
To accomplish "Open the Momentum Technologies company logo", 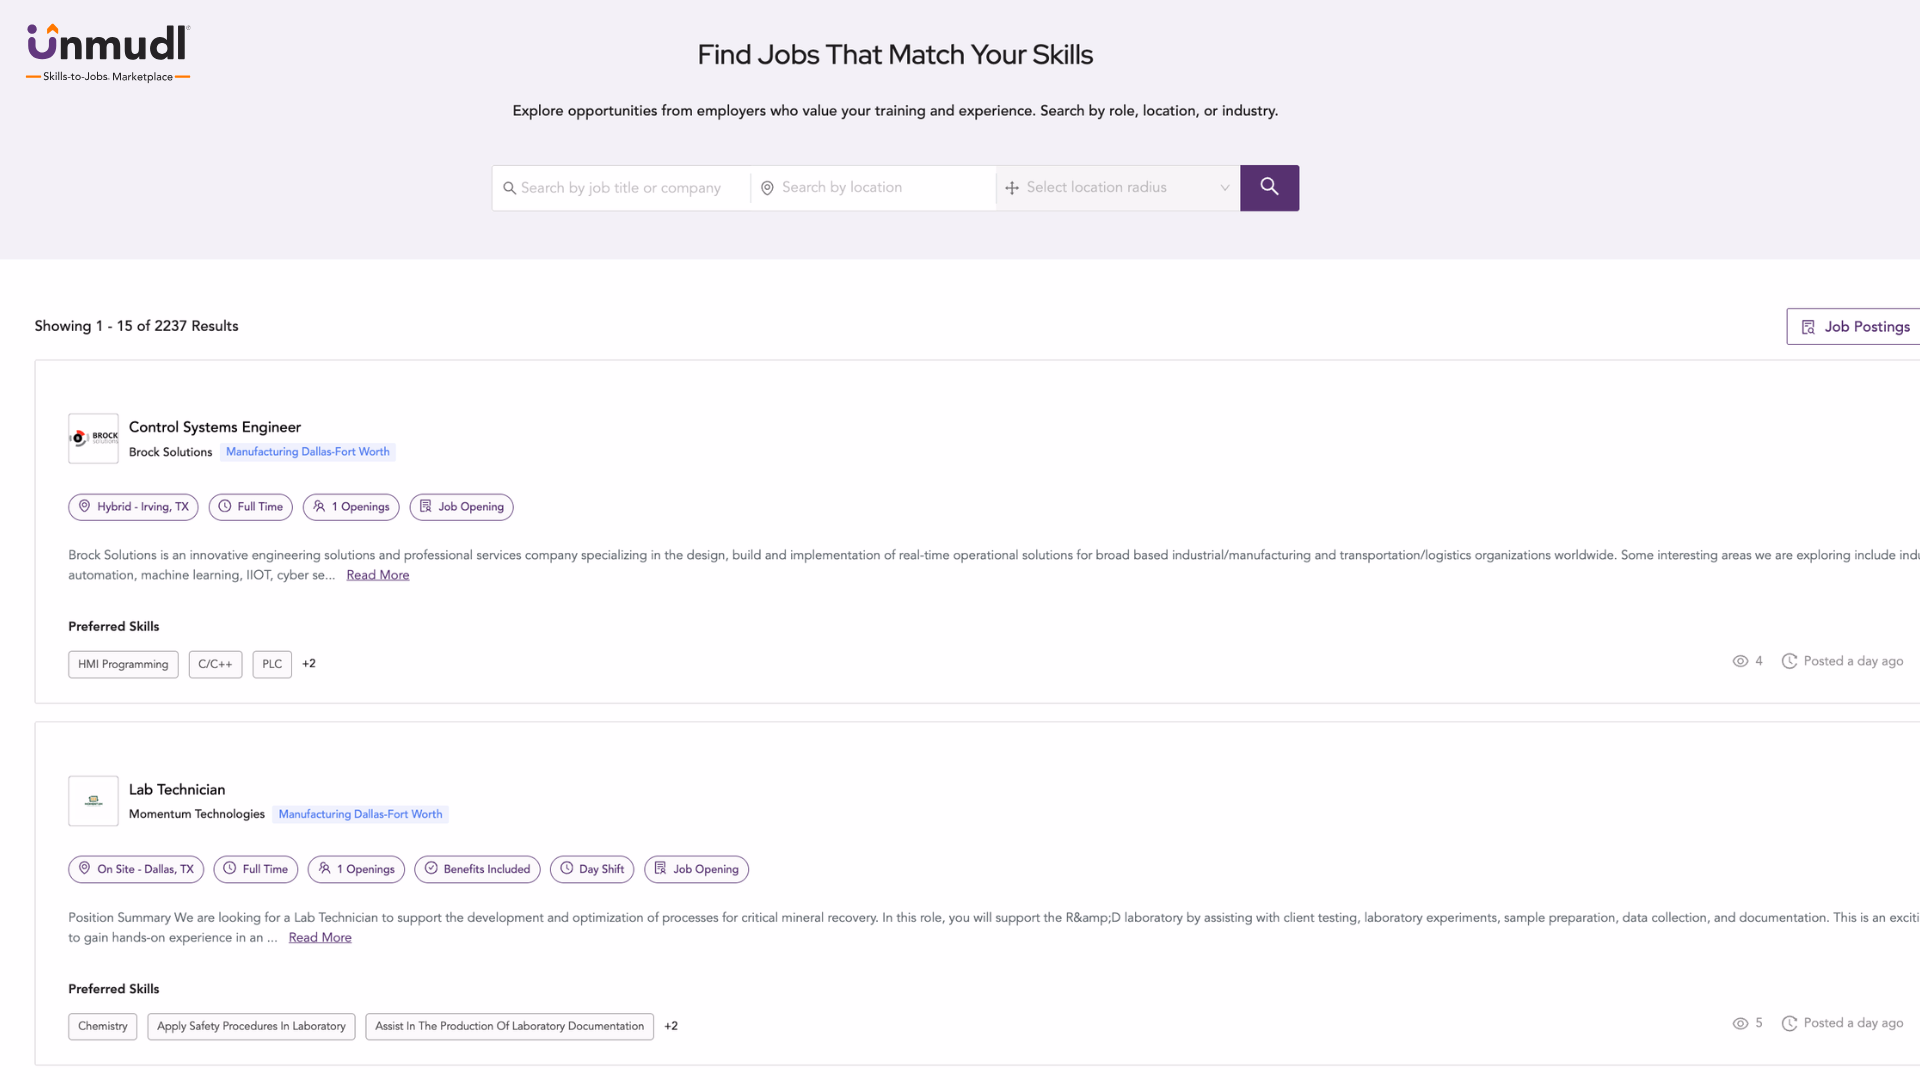I will pyautogui.click(x=93, y=801).
